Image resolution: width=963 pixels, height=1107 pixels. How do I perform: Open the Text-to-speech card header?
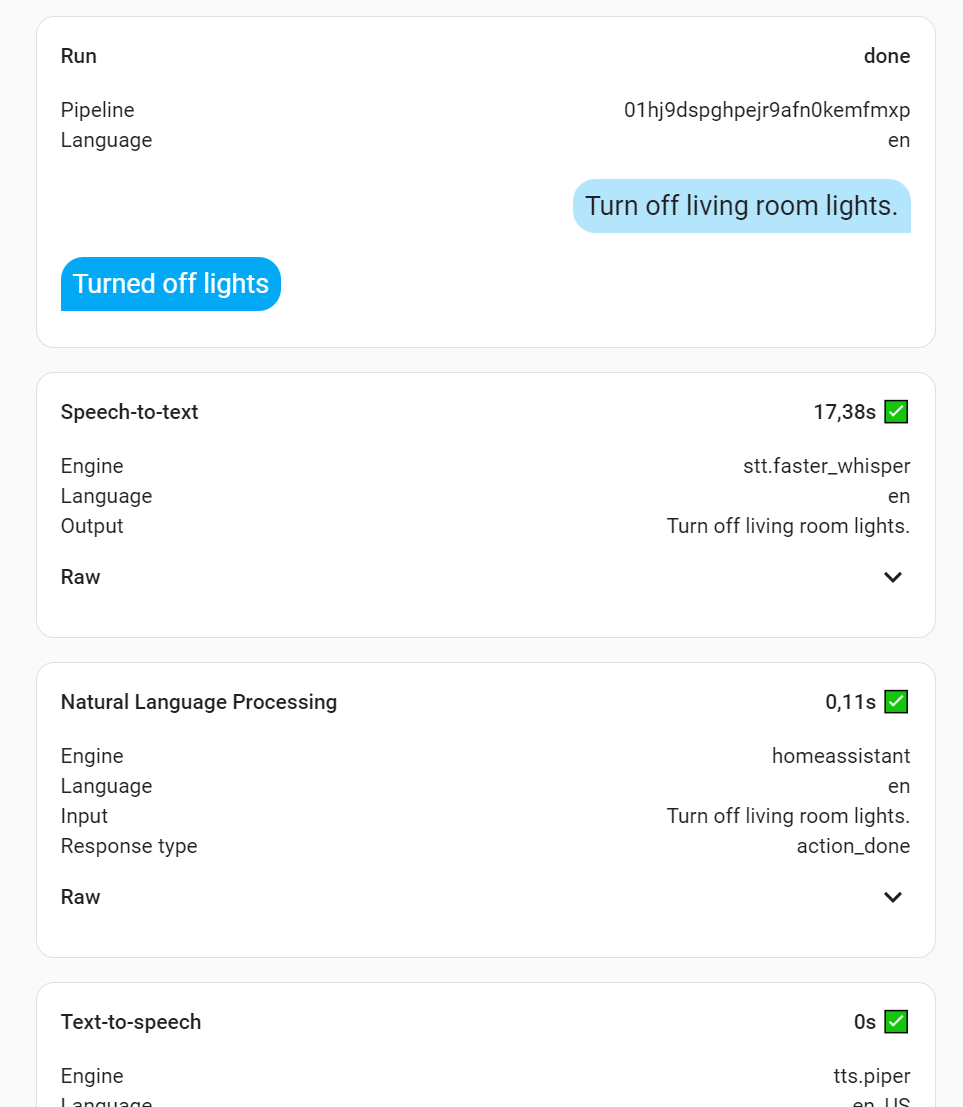[131, 1021]
